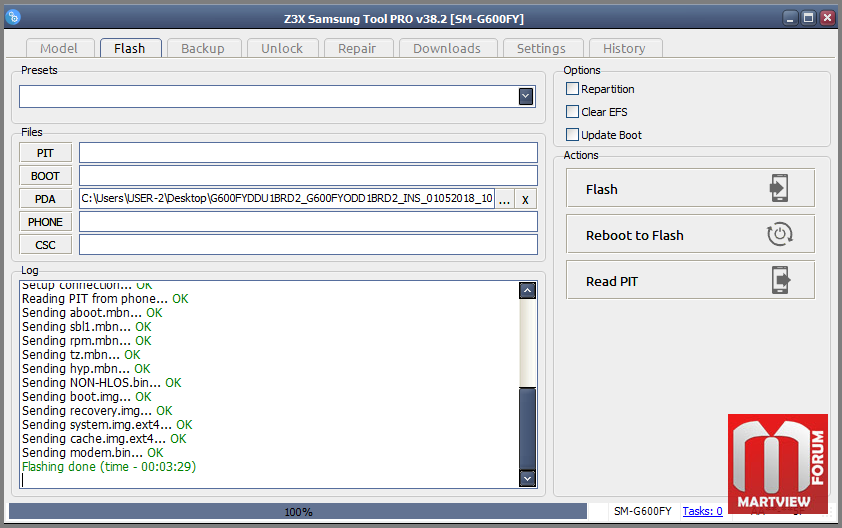This screenshot has width=842, height=528.
Task: Click the log scrollbar thumb
Action: pyautogui.click(x=527, y=428)
